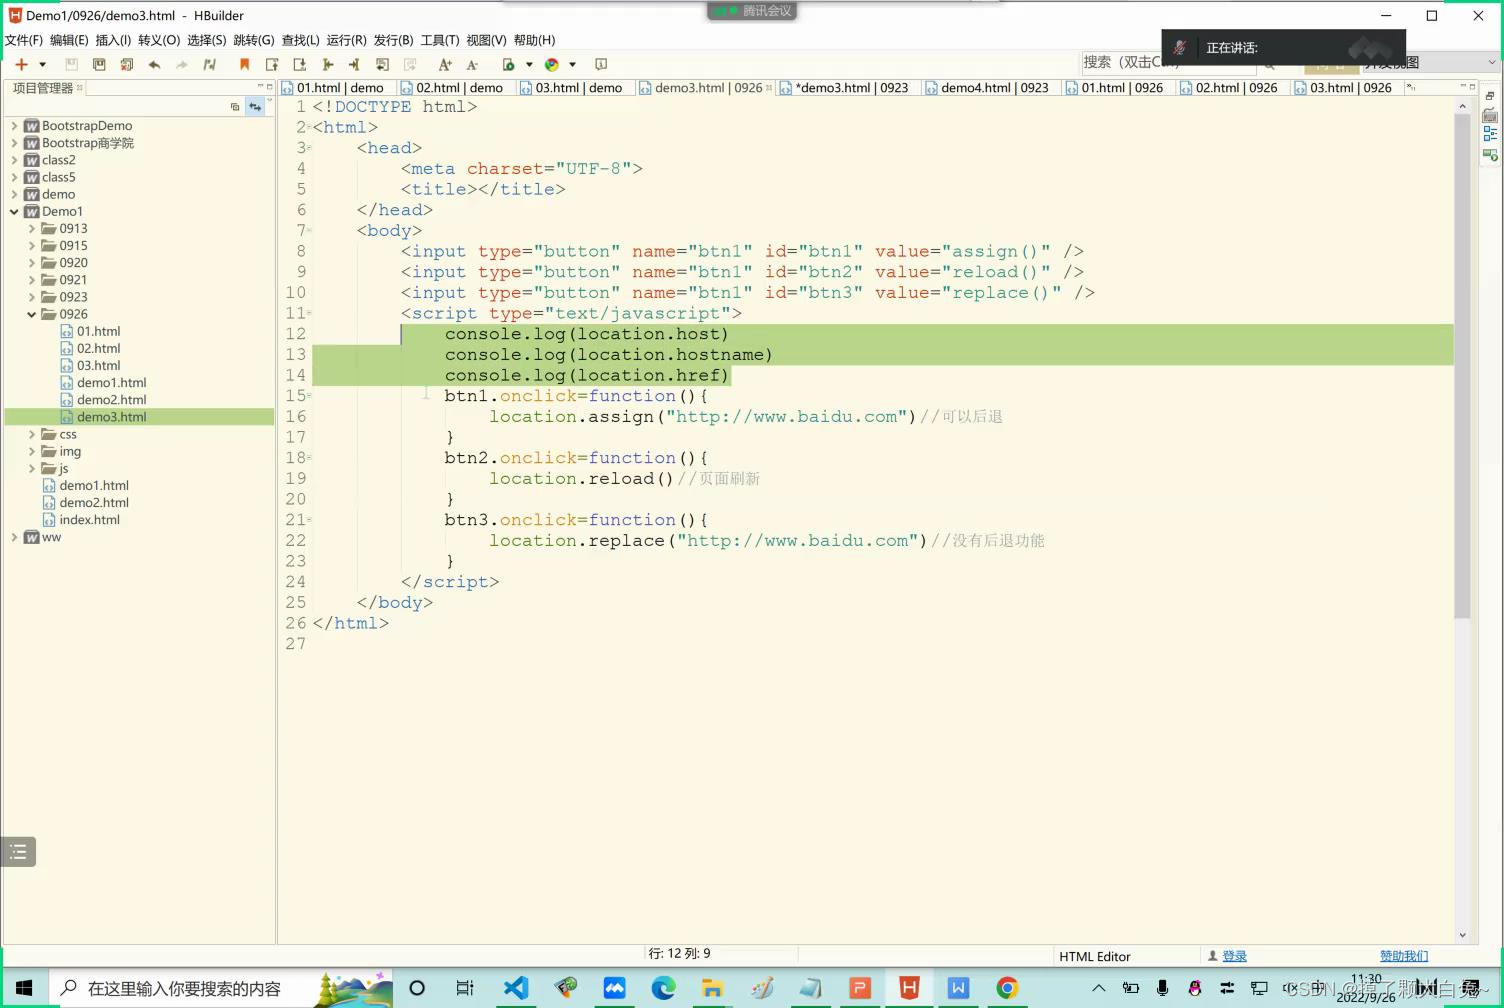The height and width of the screenshot is (1008, 1504).
Task: Click the orange Bookmark toolbar icon
Action: (x=244, y=64)
